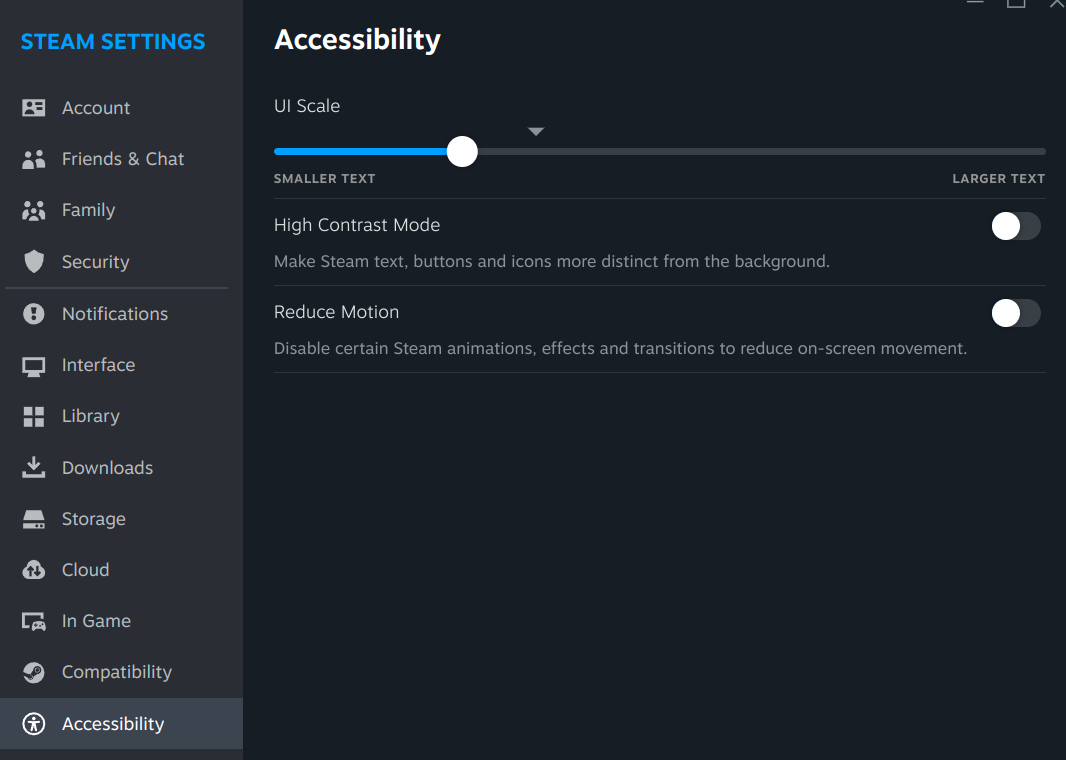Click the Friends & Chat people icon
This screenshot has height=760, width=1066.
33,159
